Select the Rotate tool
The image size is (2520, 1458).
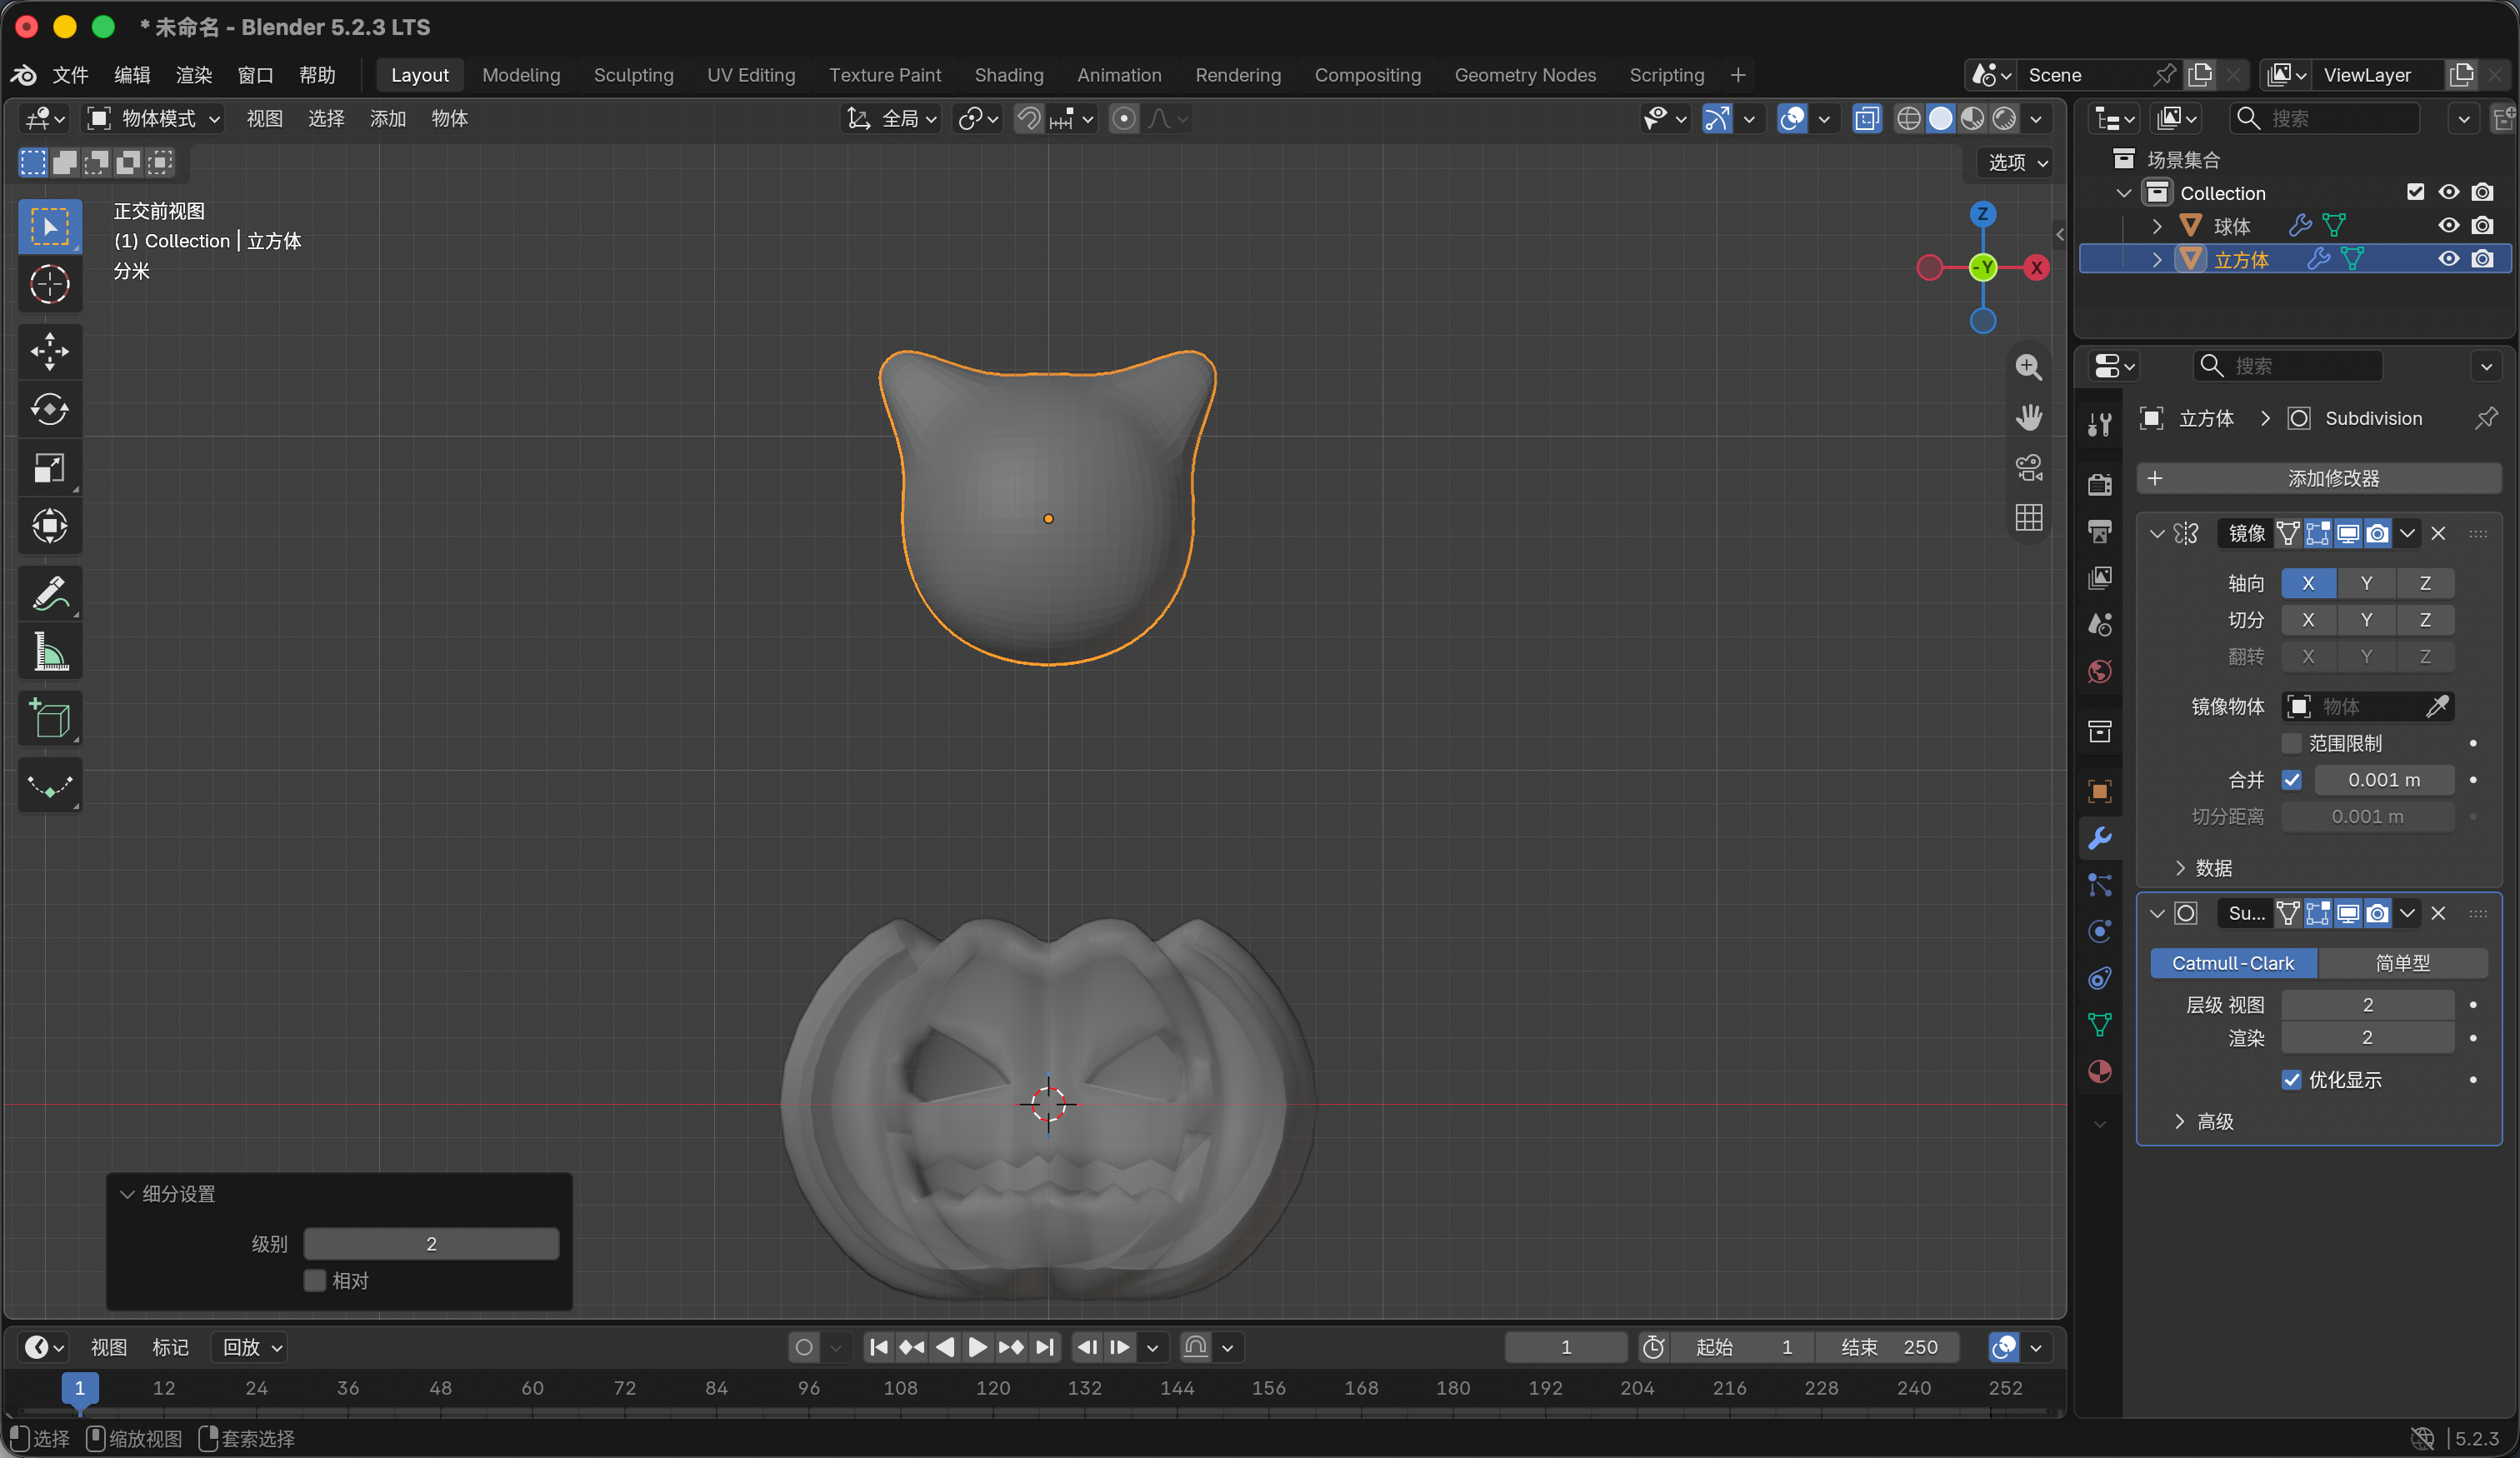pos(50,409)
